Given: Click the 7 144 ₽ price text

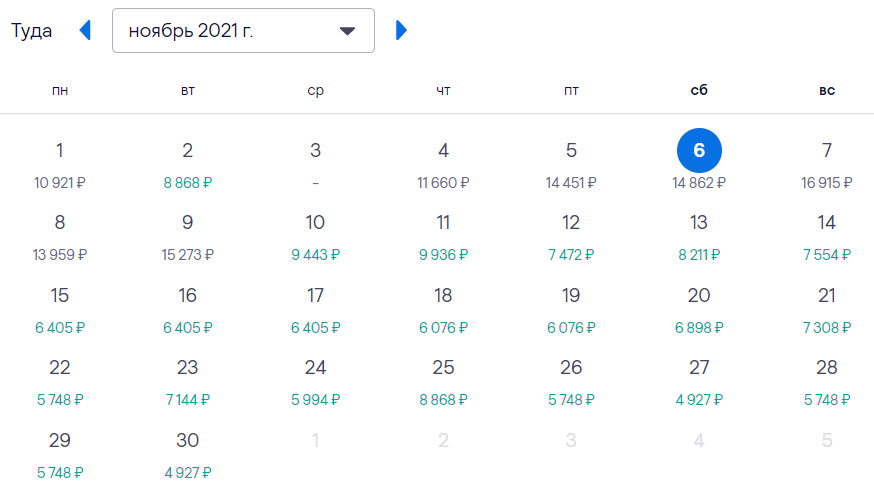Looking at the screenshot, I should click(188, 400).
